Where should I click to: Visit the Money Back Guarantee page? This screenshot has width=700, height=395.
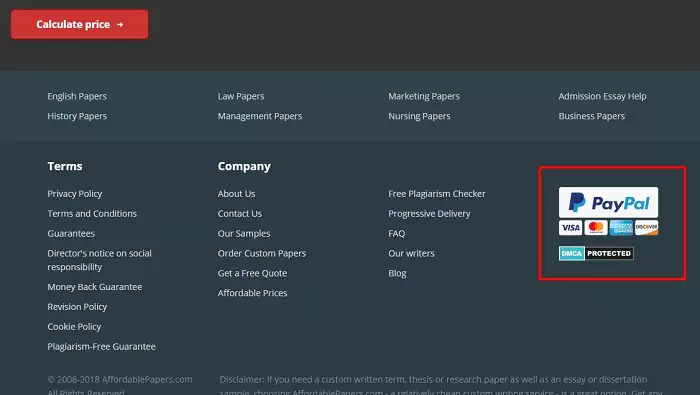(x=95, y=287)
